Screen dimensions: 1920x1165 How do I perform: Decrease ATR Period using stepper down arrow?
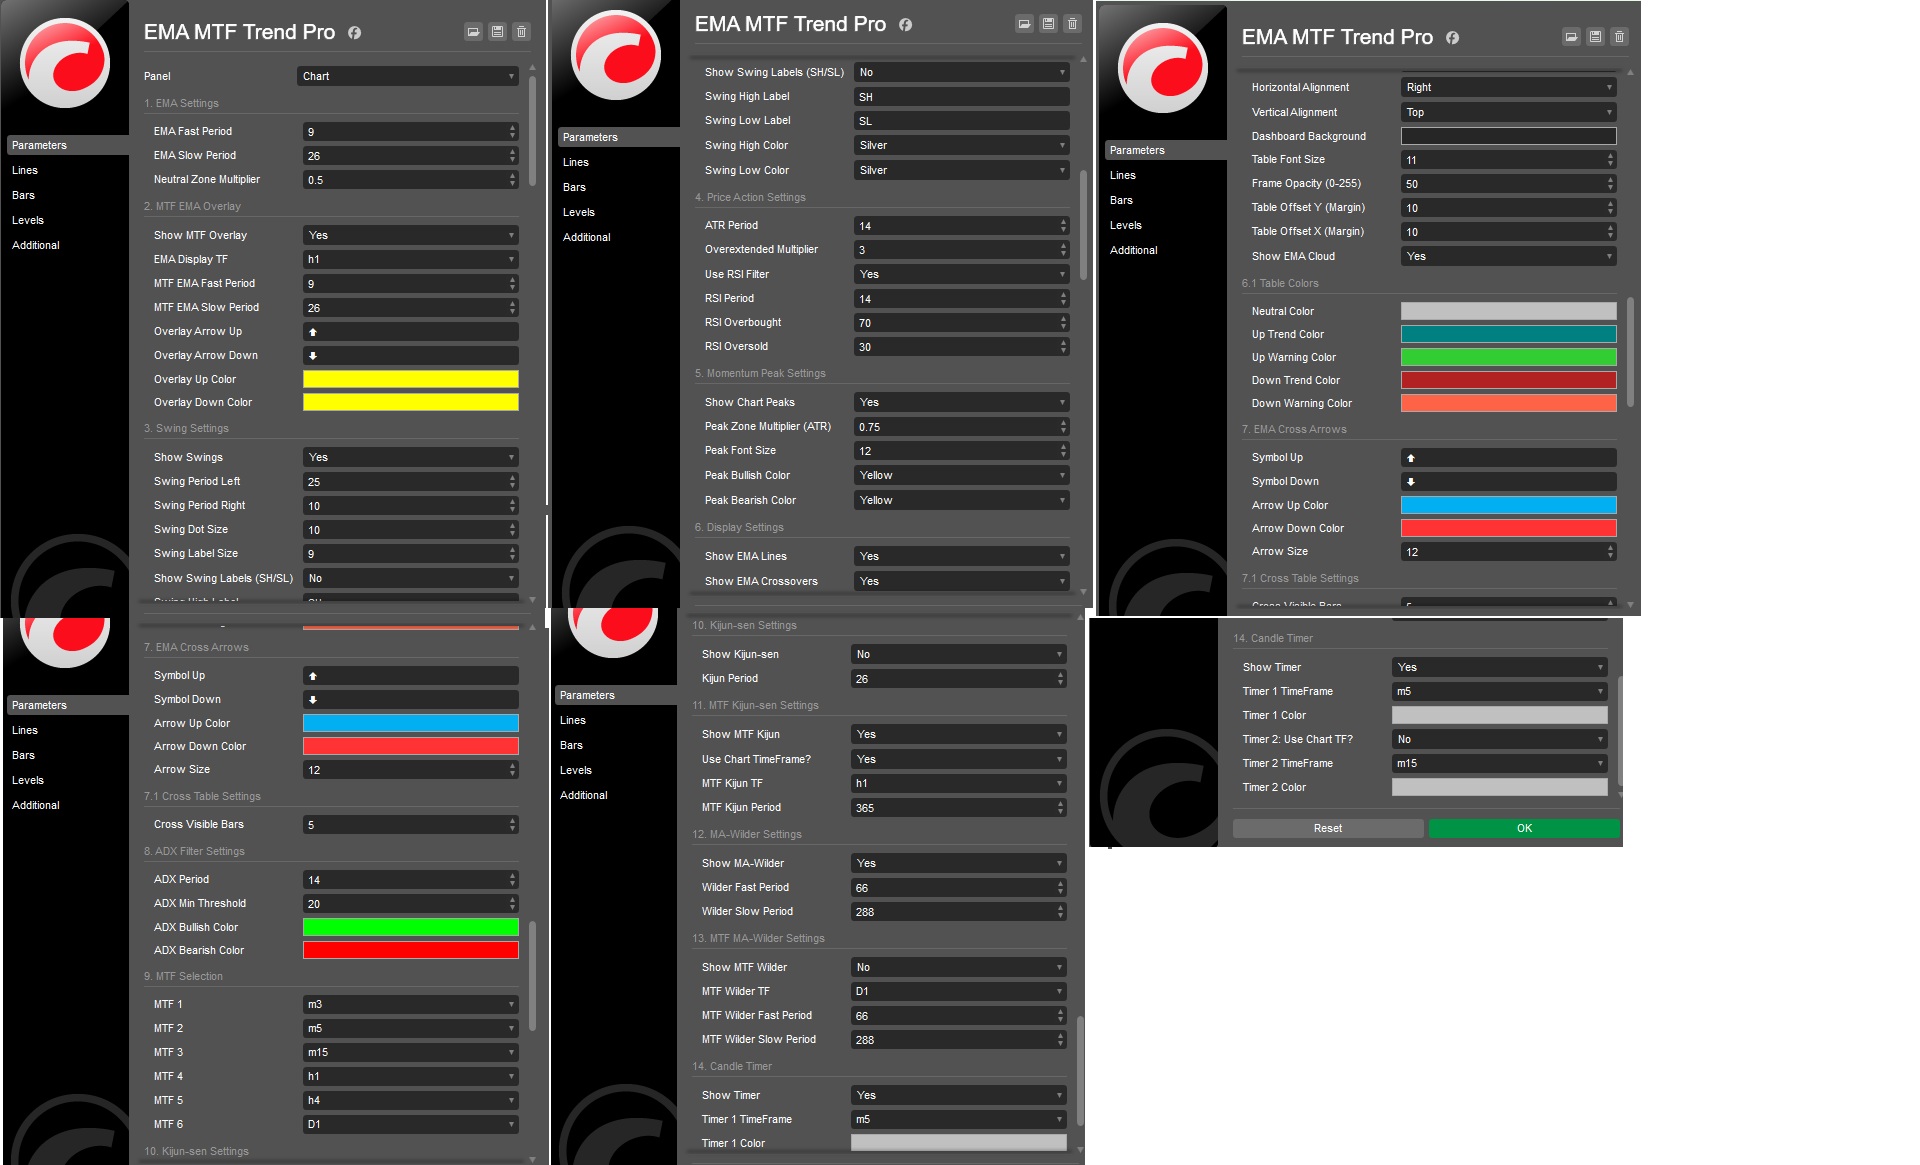(1063, 230)
